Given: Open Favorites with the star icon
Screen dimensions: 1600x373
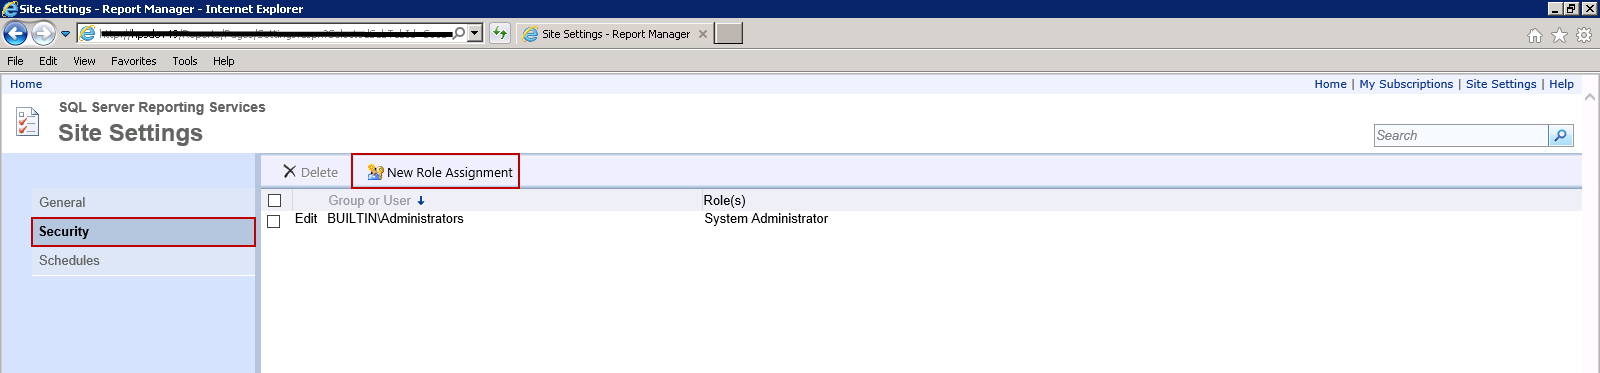Looking at the screenshot, I should coord(1559,35).
